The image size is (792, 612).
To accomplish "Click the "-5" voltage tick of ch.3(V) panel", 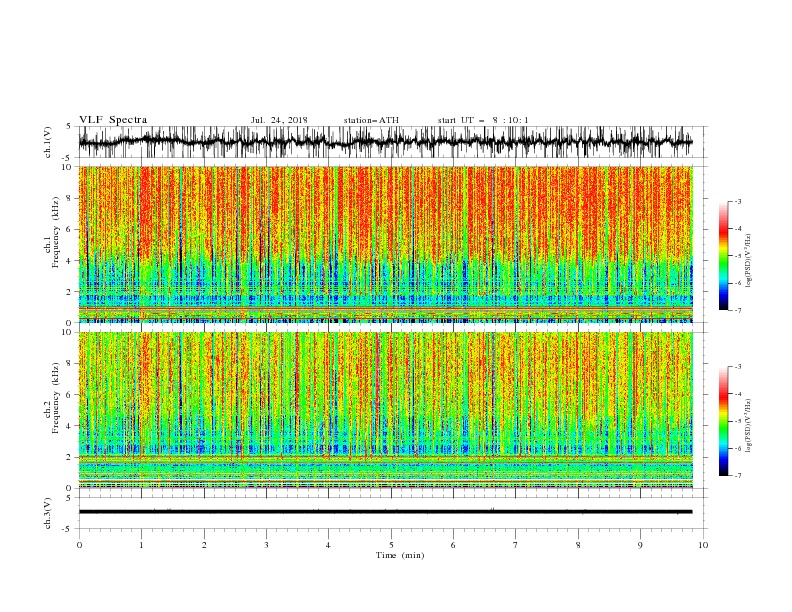I will pyautogui.click(x=68, y=529).
